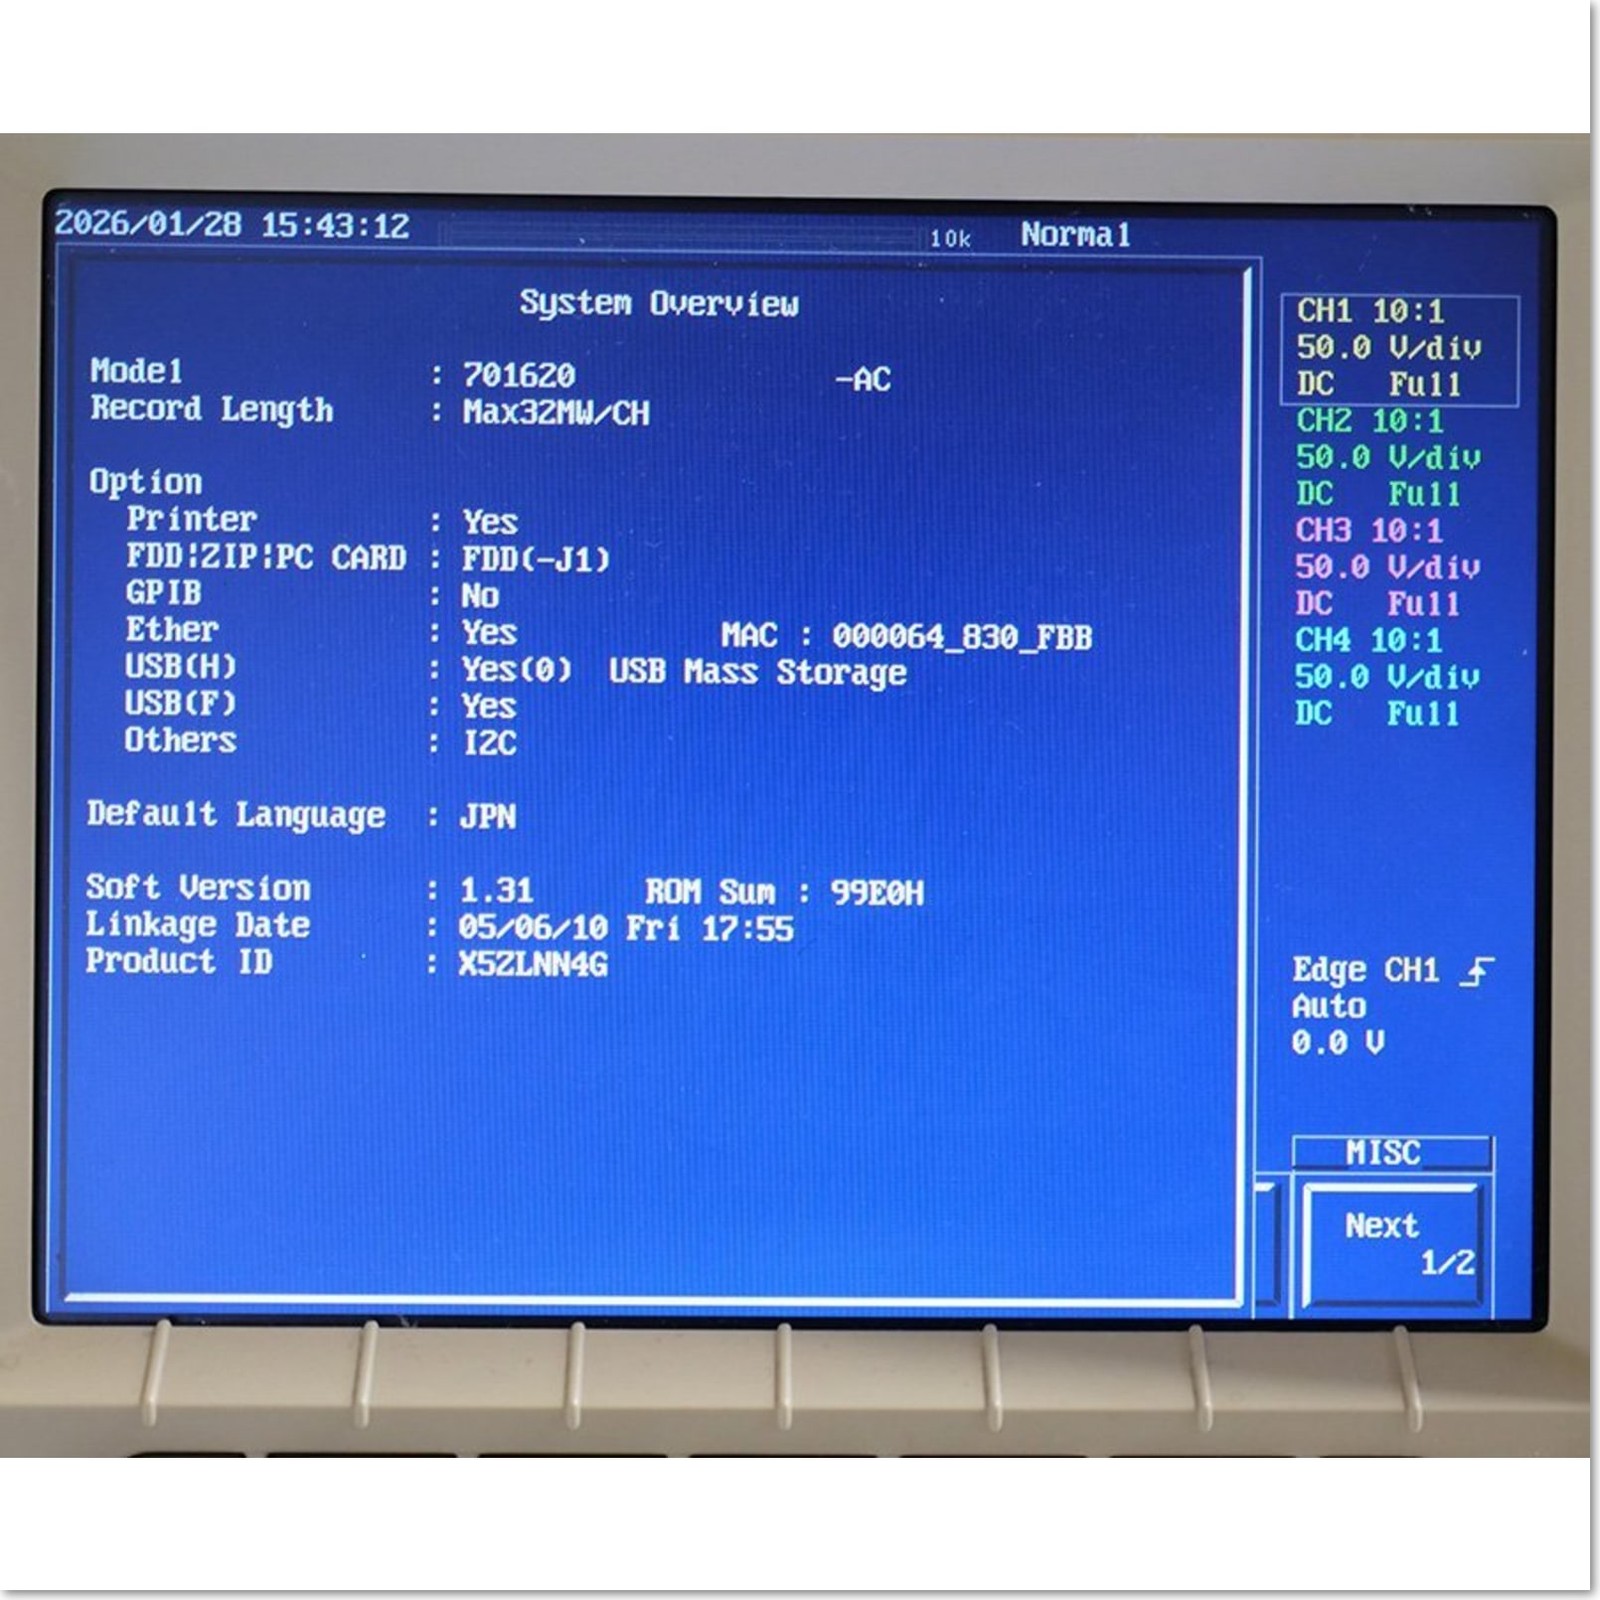The image size is (1600, 1600).
Task: Select the Printer option row label
Action: (x=191, y=519)
